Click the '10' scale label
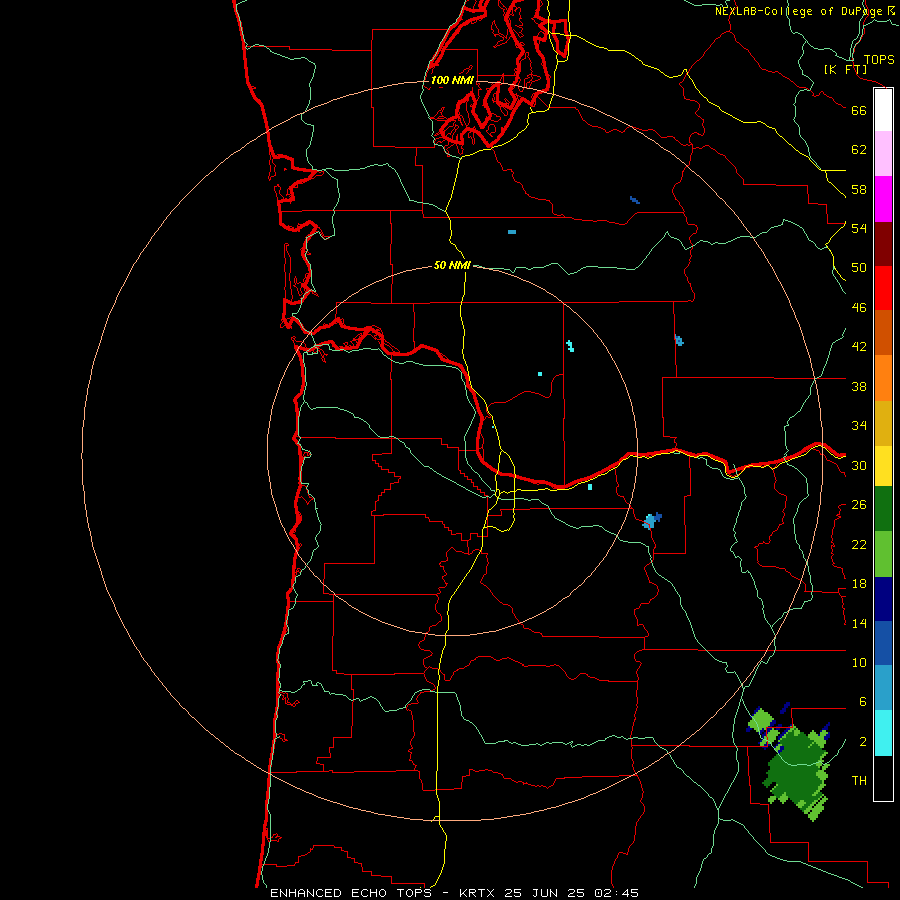 [859, 663]
